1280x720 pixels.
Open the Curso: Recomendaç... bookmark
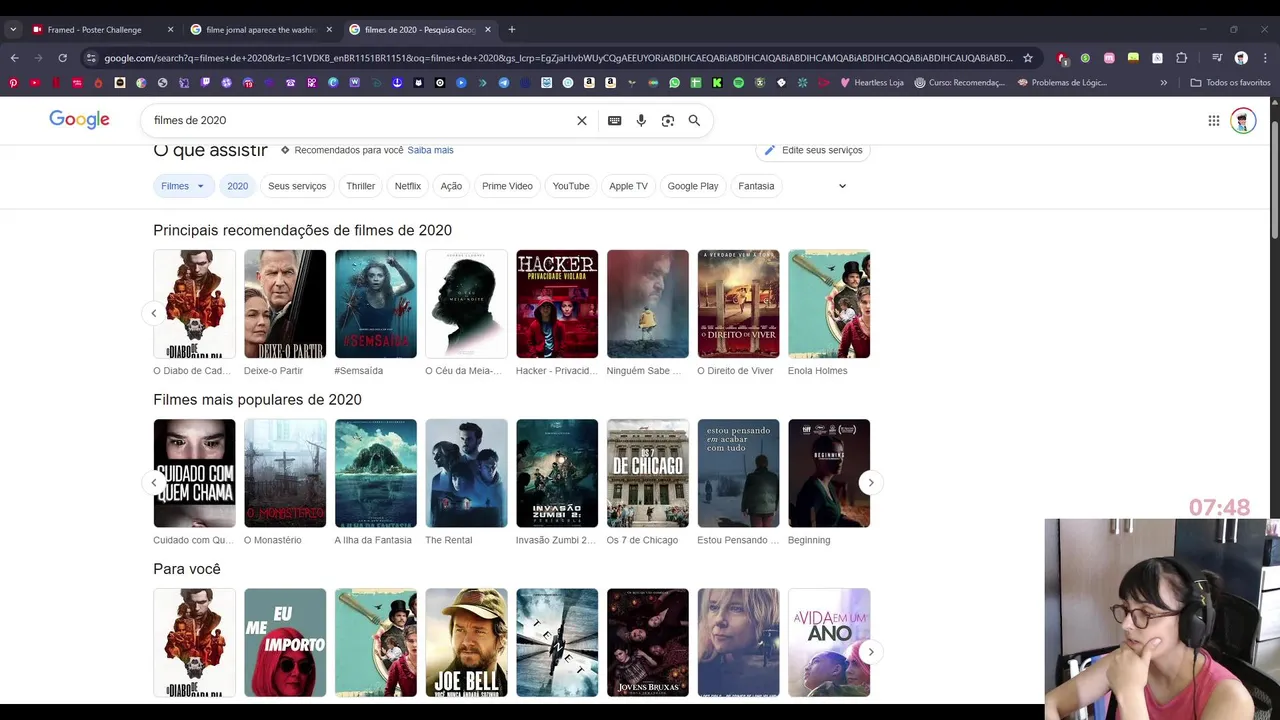tap(960, 83)
